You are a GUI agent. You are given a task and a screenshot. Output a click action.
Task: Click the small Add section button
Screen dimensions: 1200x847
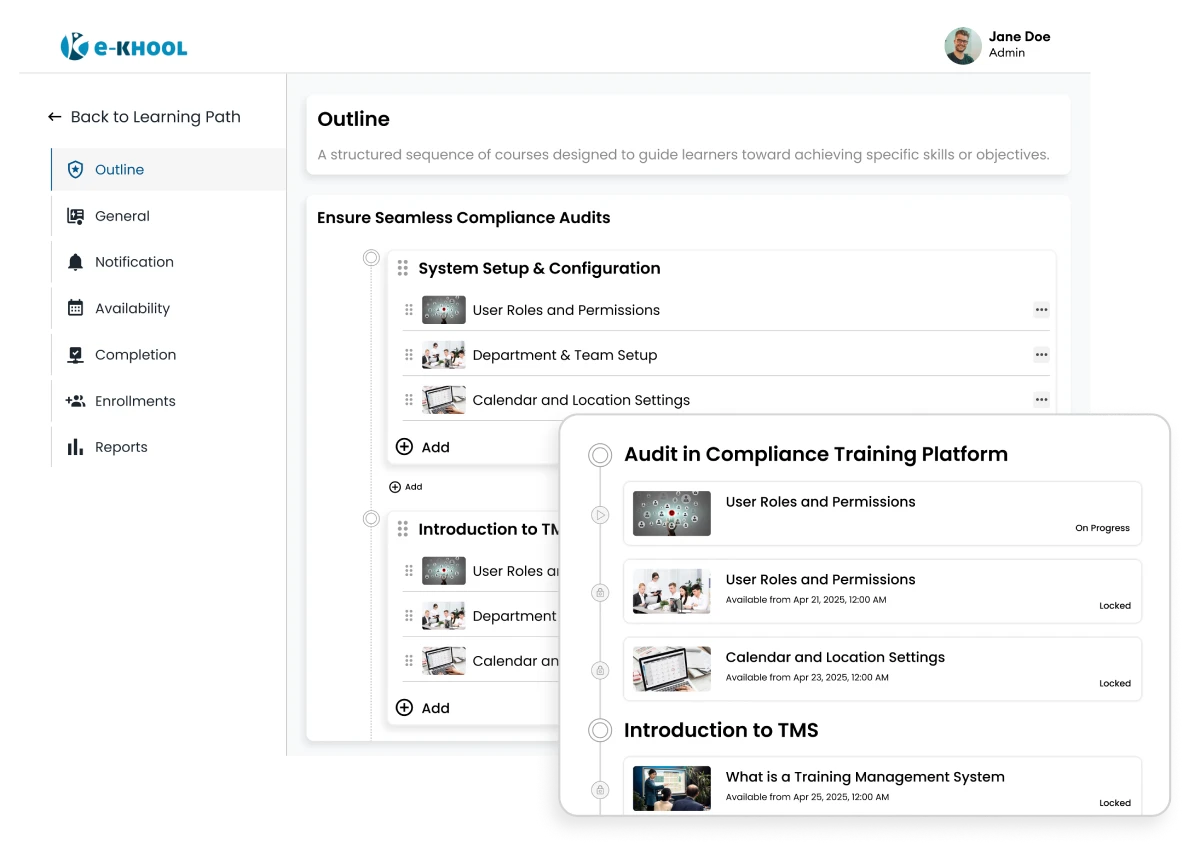click(x=405, y=487)
